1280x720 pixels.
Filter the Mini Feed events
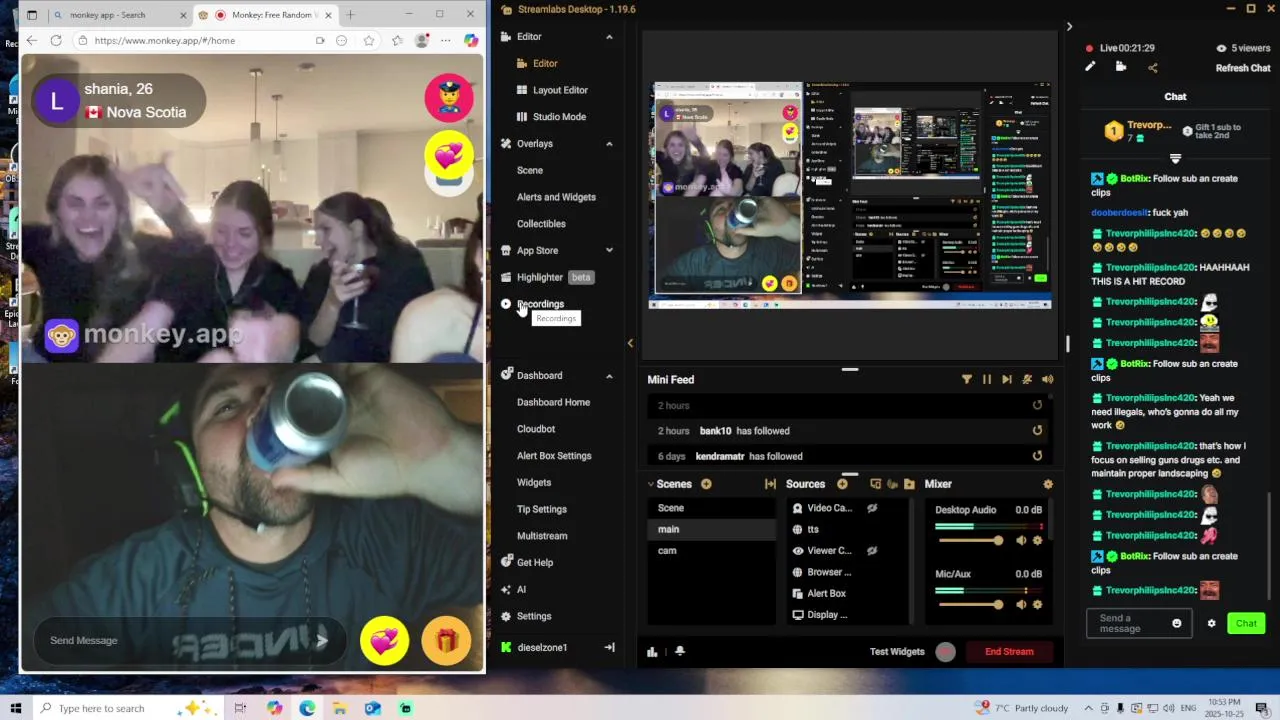(967, 380)
